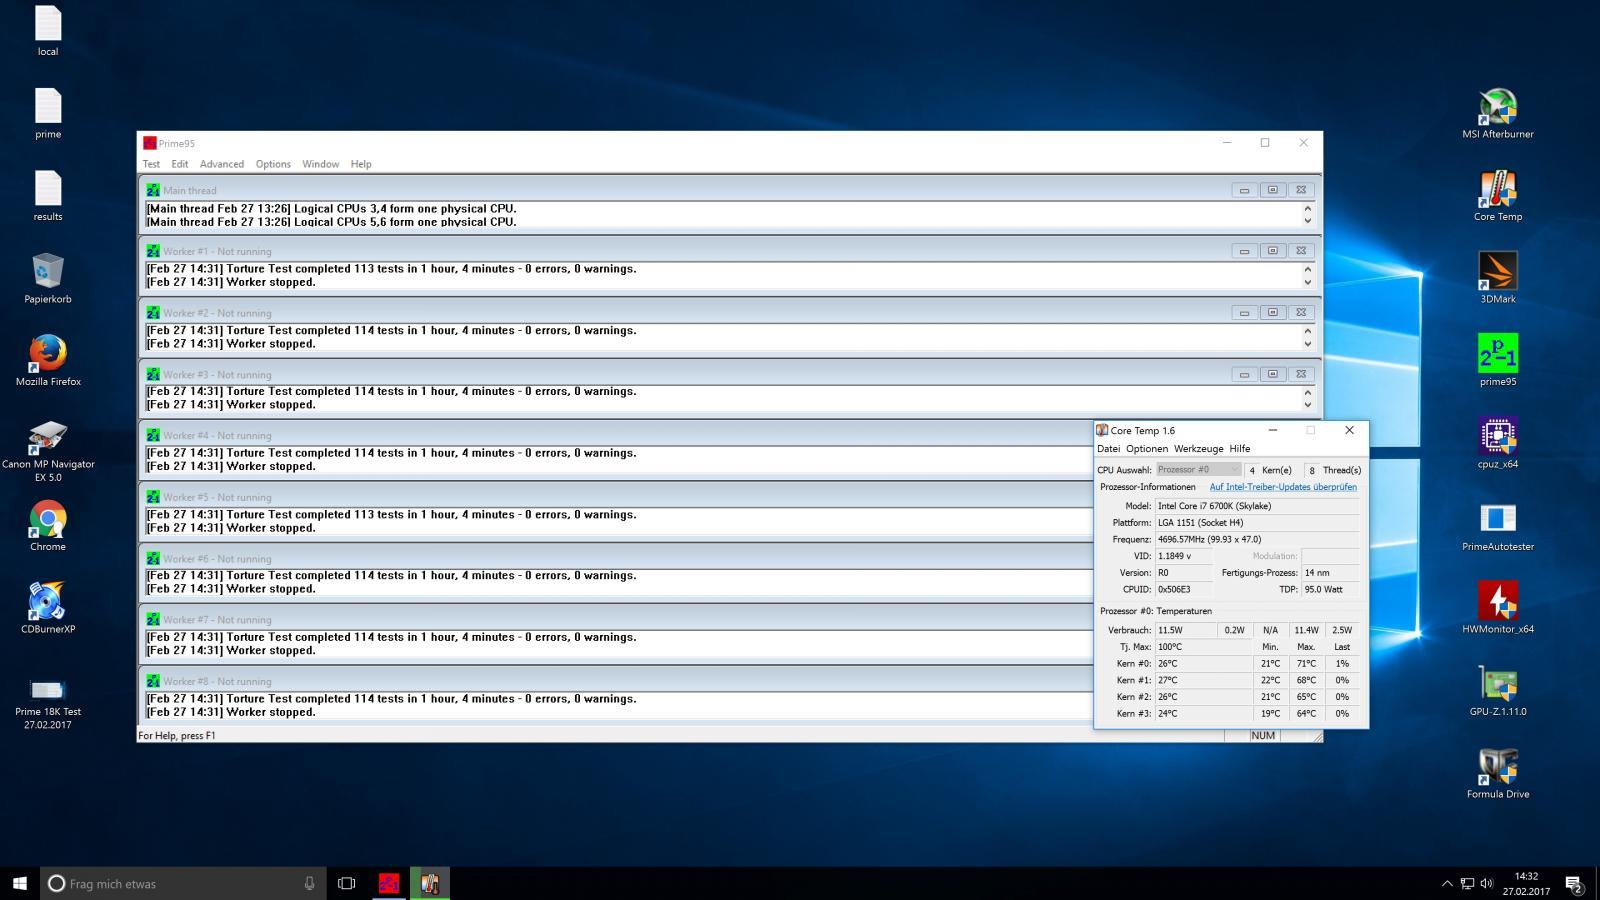The height and width of the screenshot is (900, 1600).
Task: Open Datei menu in Core Temp
Action: pos(1109,449)
